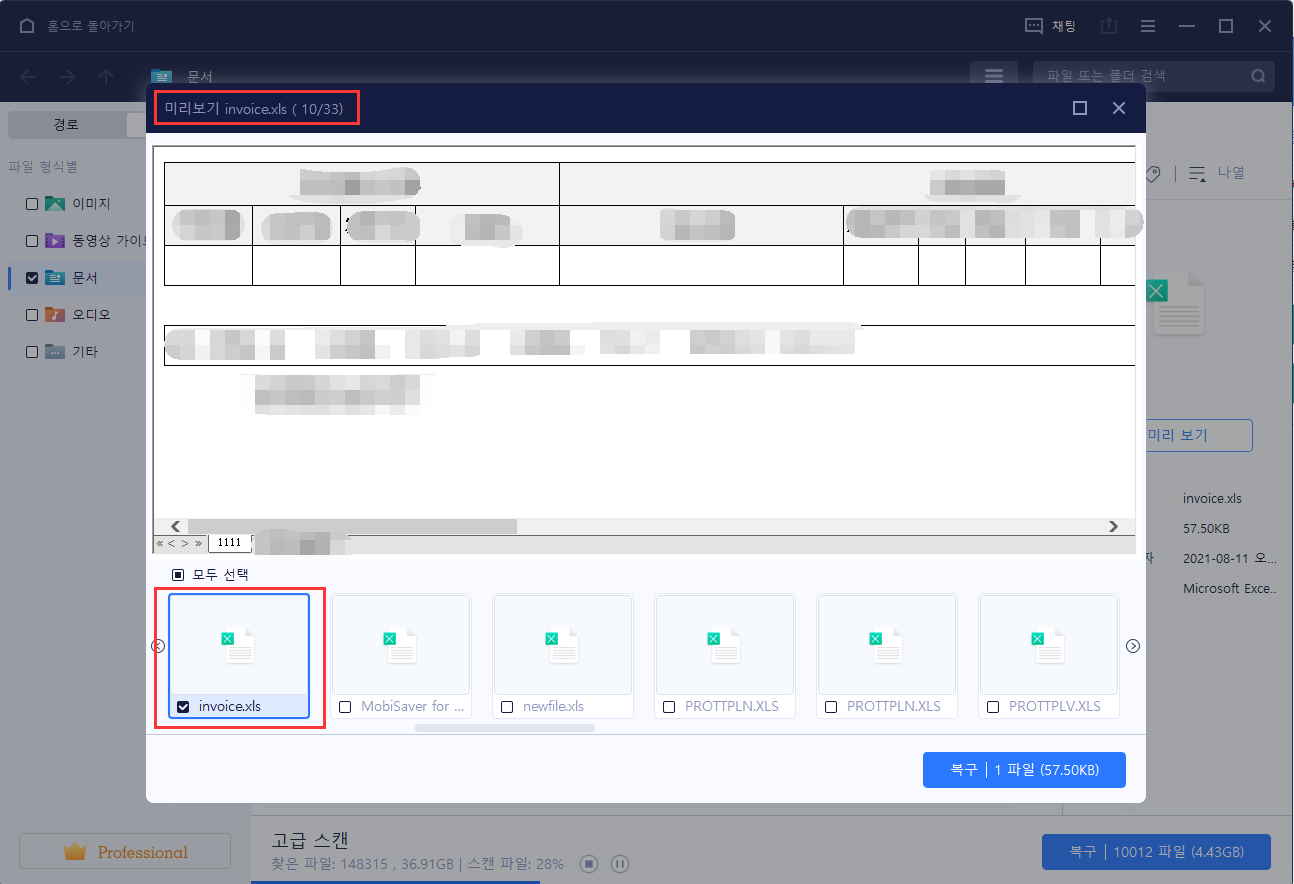Stop the advanced scan
The image size is (1294, 884).
(590, 863)
